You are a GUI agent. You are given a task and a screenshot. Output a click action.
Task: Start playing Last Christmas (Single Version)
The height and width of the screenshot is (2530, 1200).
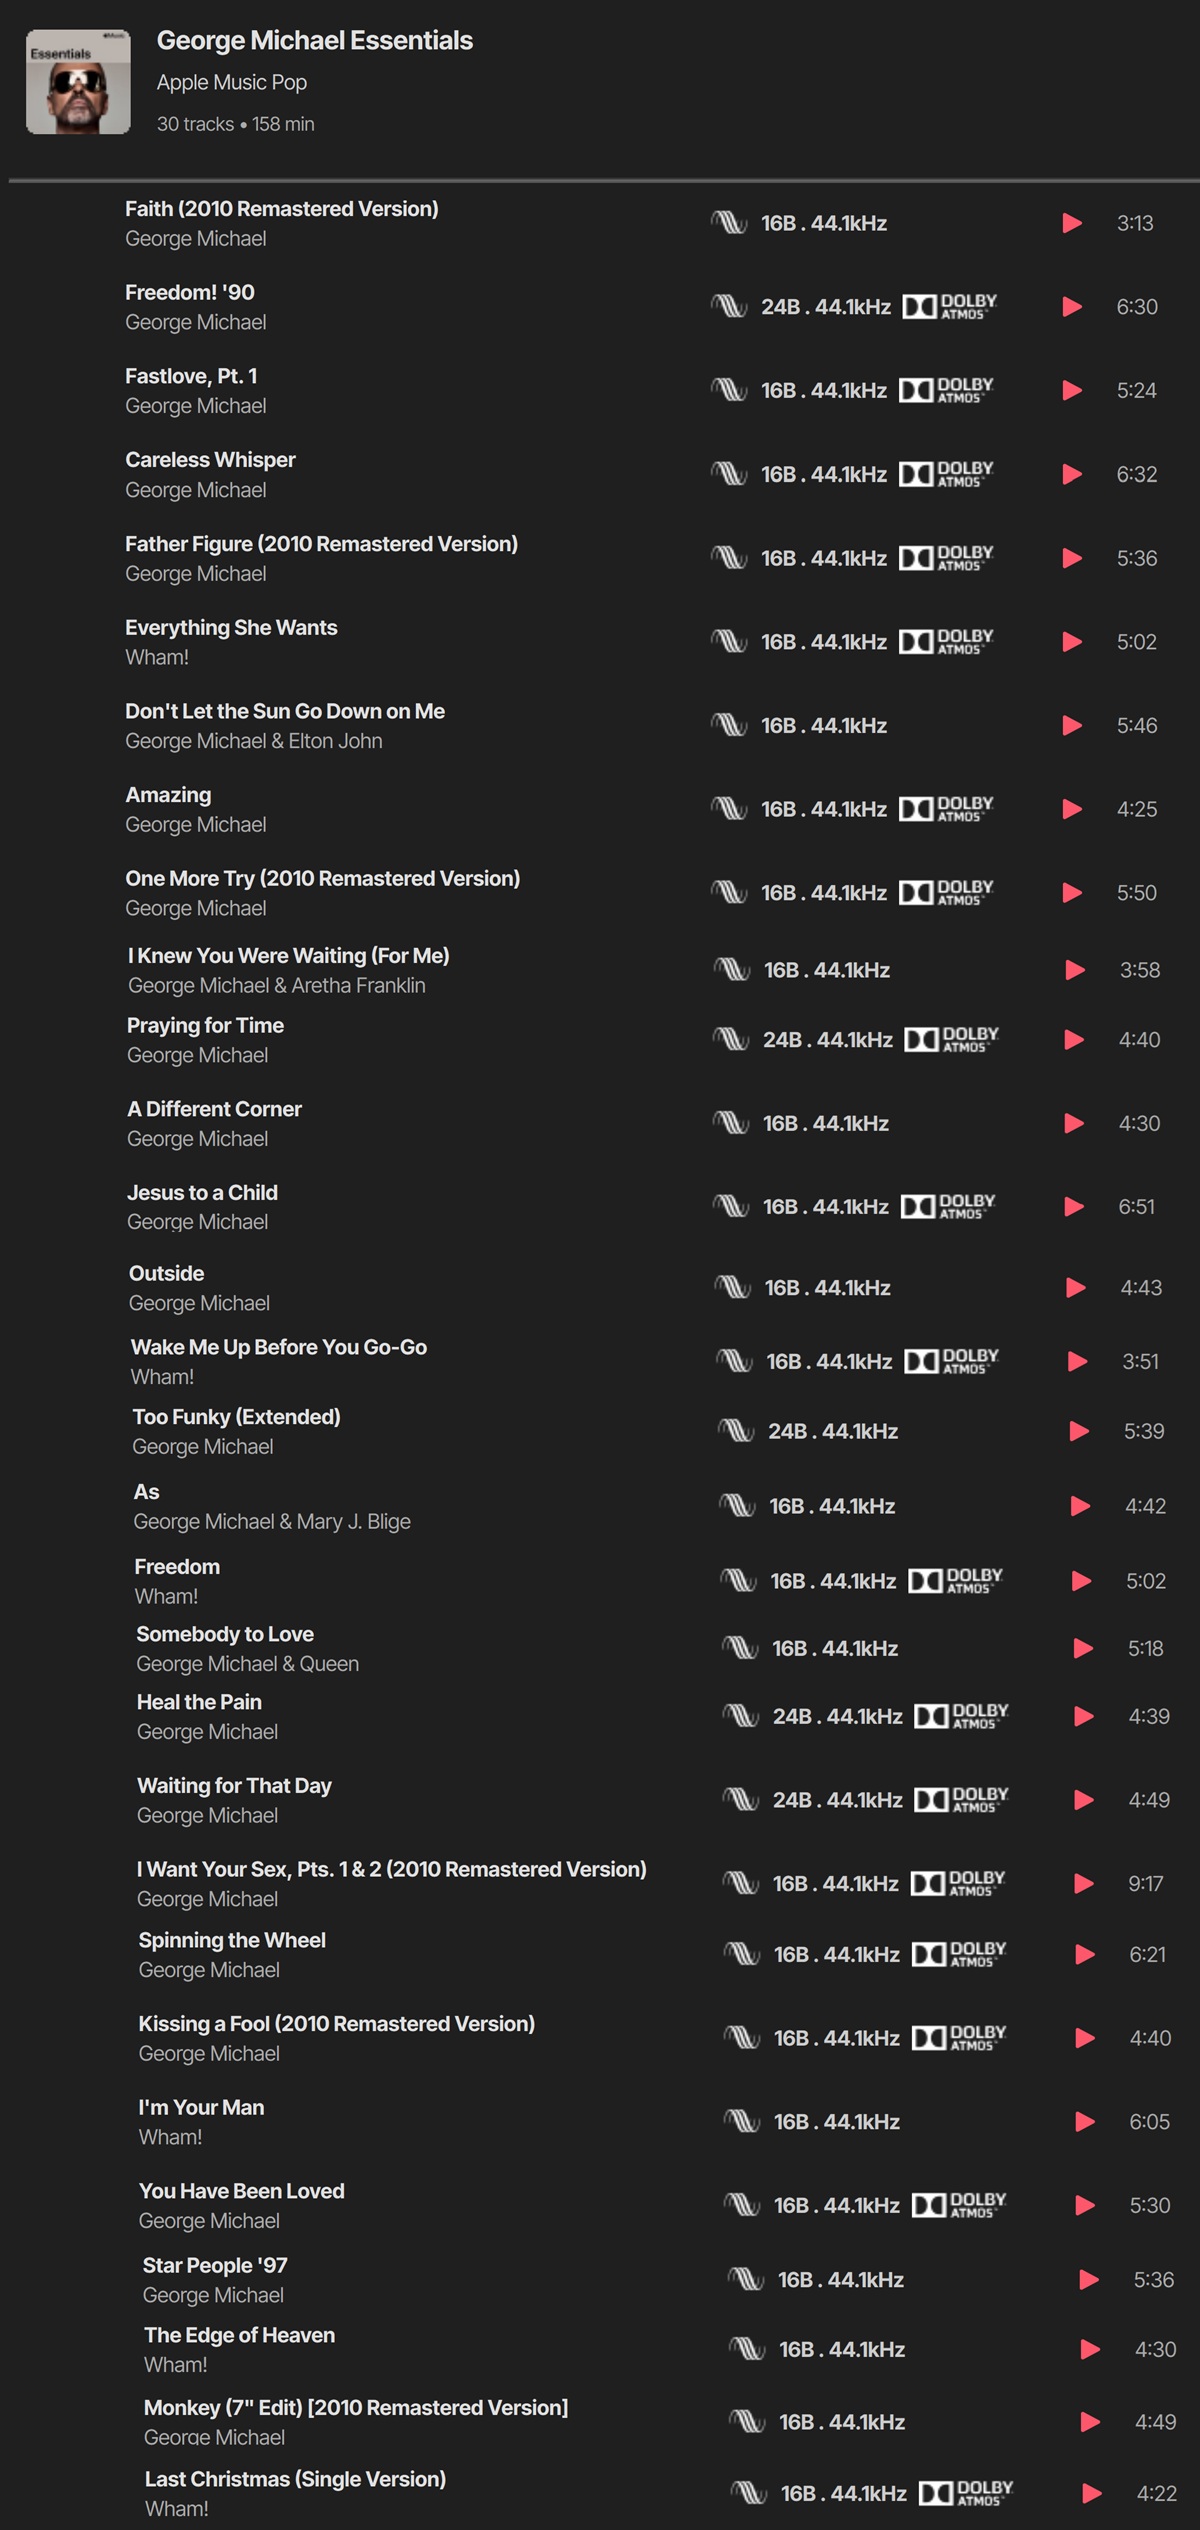1092,2493
